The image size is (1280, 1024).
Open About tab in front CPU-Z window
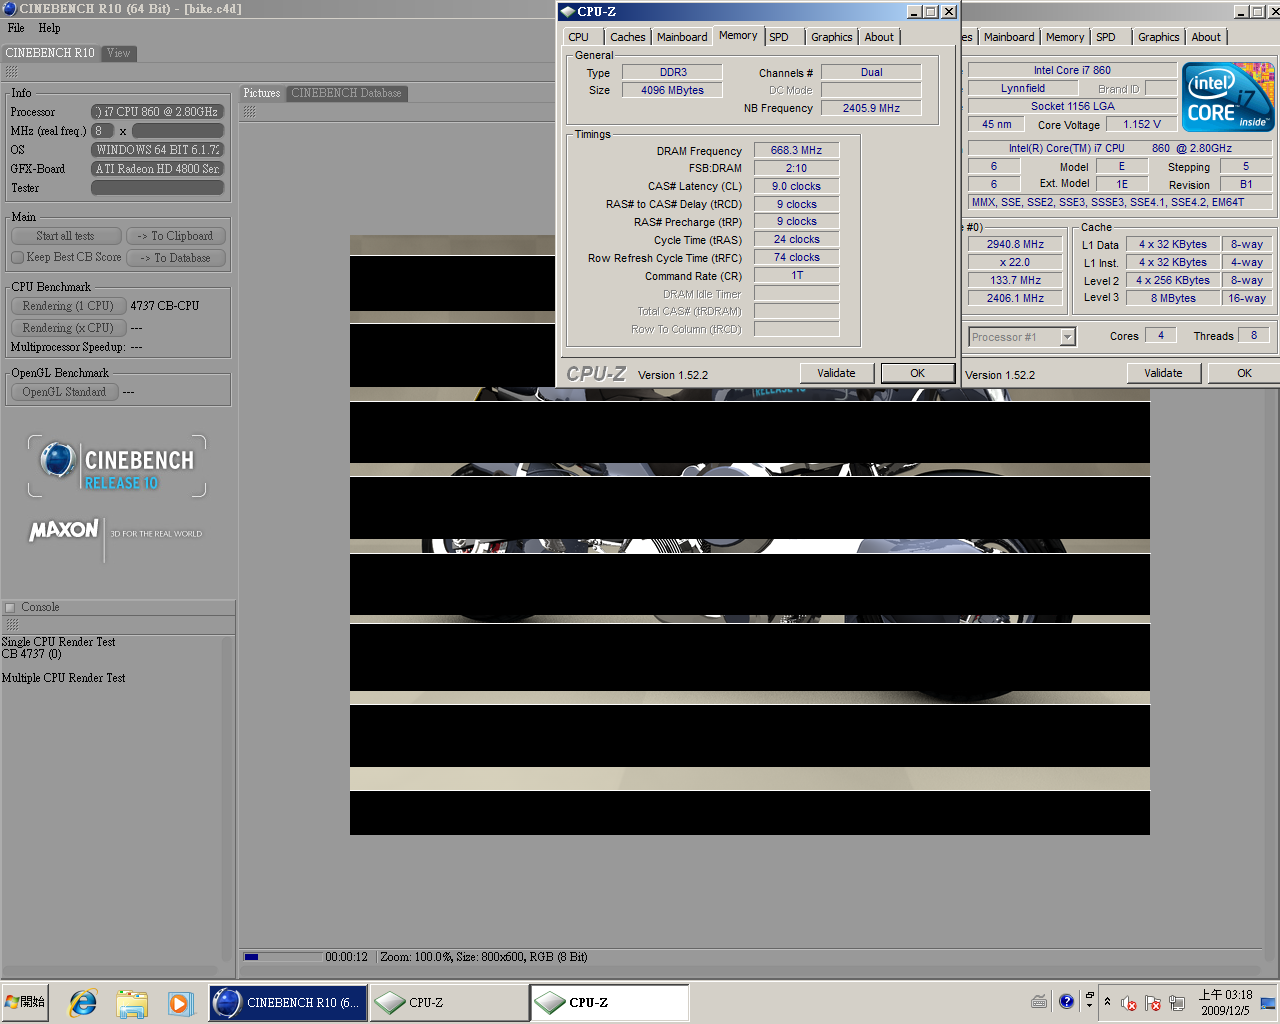point(880,37)
